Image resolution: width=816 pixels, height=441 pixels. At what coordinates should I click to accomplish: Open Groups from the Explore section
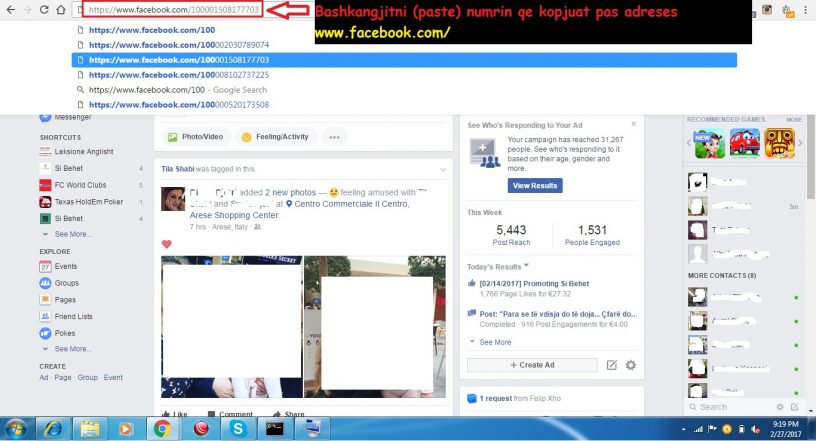[67, 283]
